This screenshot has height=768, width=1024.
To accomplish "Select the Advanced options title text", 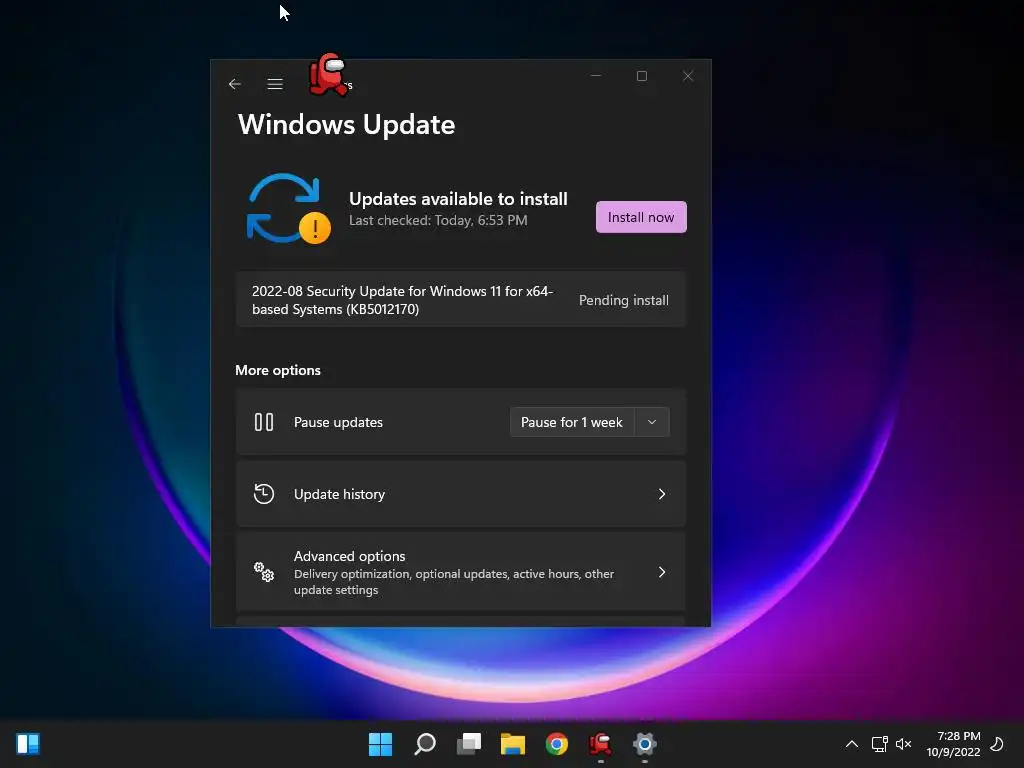I will (349, 556).
